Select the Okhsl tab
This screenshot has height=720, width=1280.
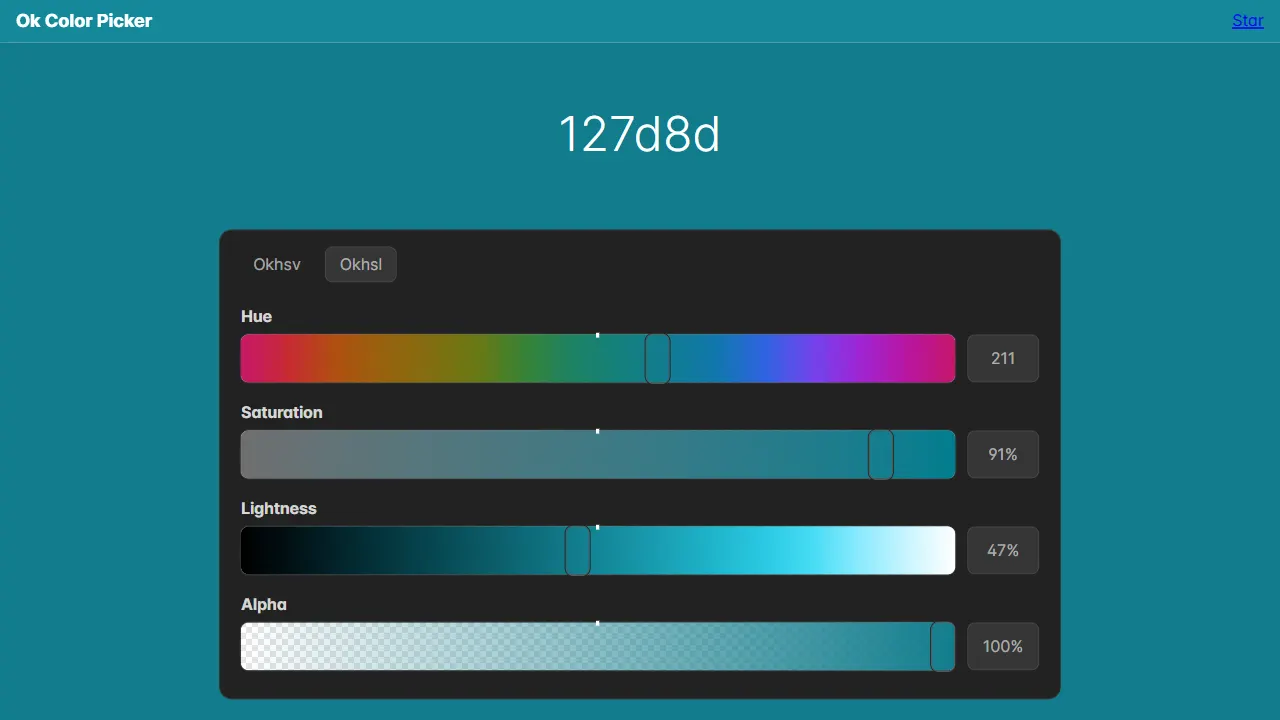[361, 265]
